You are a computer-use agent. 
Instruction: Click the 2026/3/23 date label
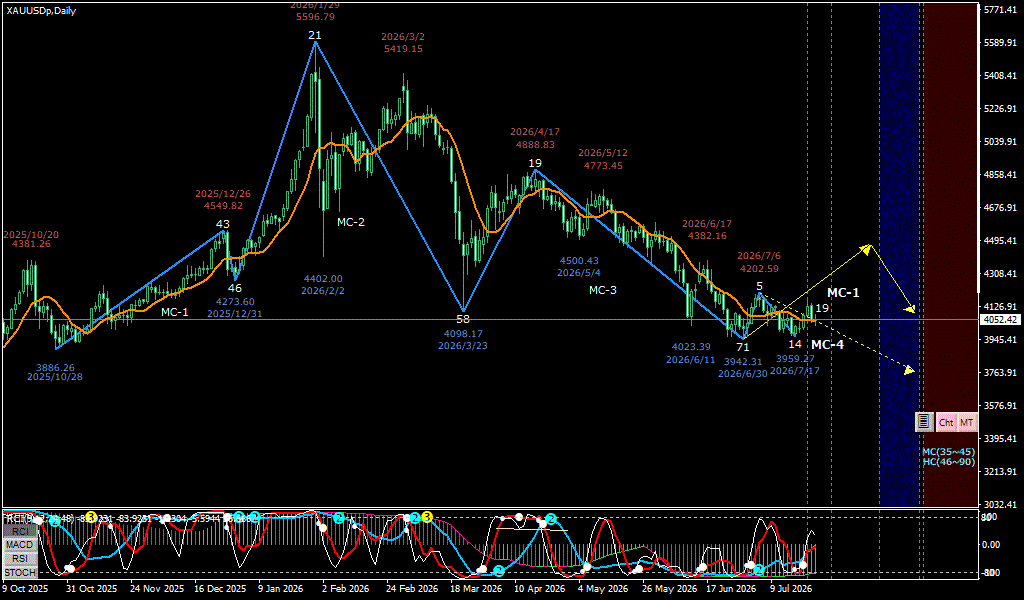(463, 345)
